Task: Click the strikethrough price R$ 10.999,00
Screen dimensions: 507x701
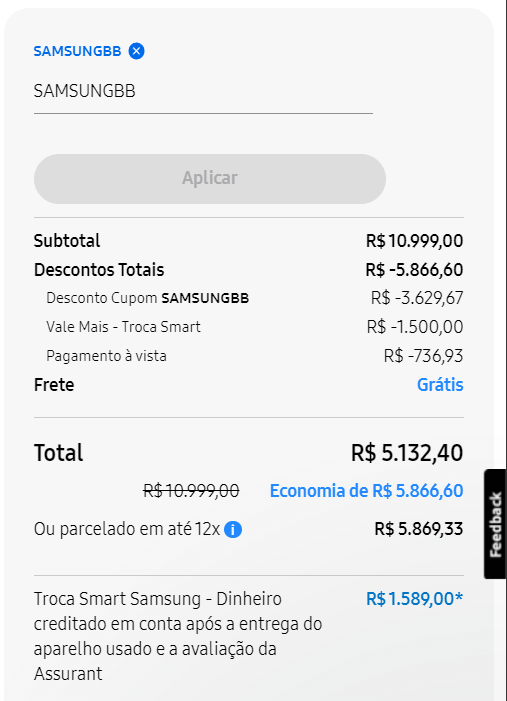Action: click(x=191, y=491)
